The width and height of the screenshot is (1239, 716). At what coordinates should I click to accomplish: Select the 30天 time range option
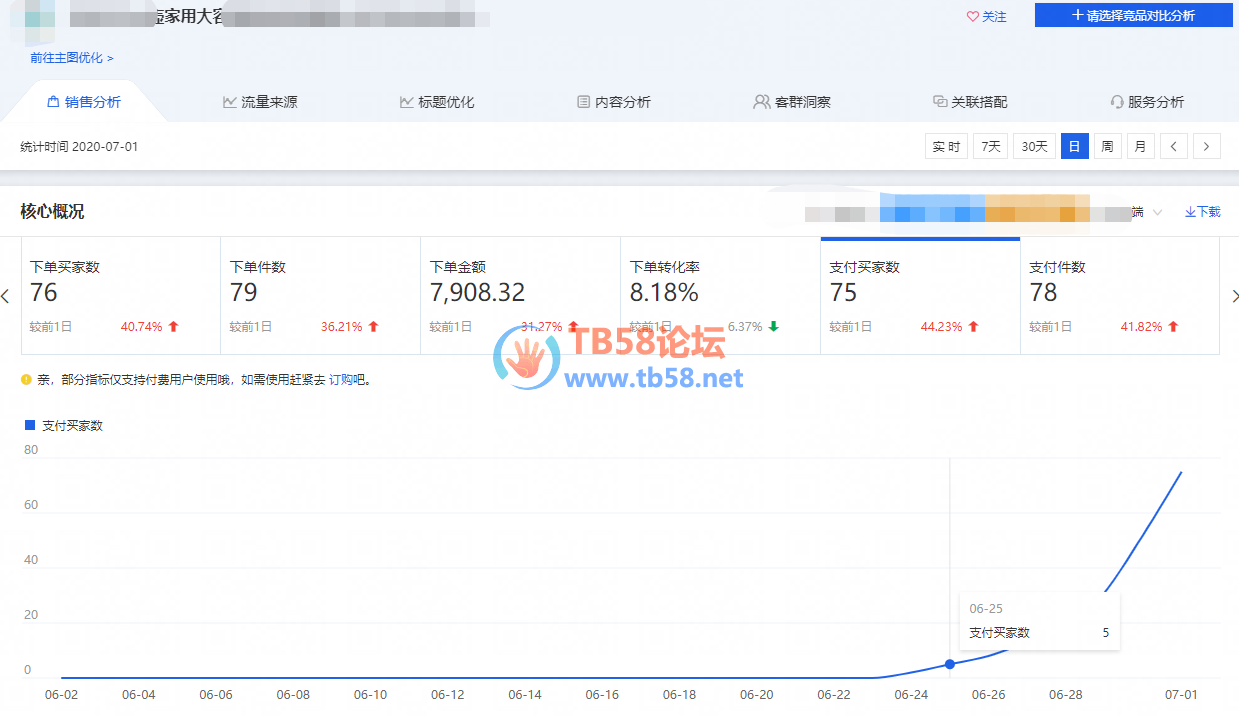point(1034,147)
